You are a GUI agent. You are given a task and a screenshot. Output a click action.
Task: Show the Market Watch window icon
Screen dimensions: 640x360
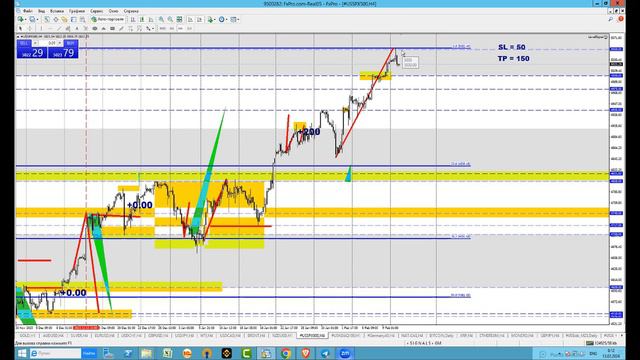47,19
